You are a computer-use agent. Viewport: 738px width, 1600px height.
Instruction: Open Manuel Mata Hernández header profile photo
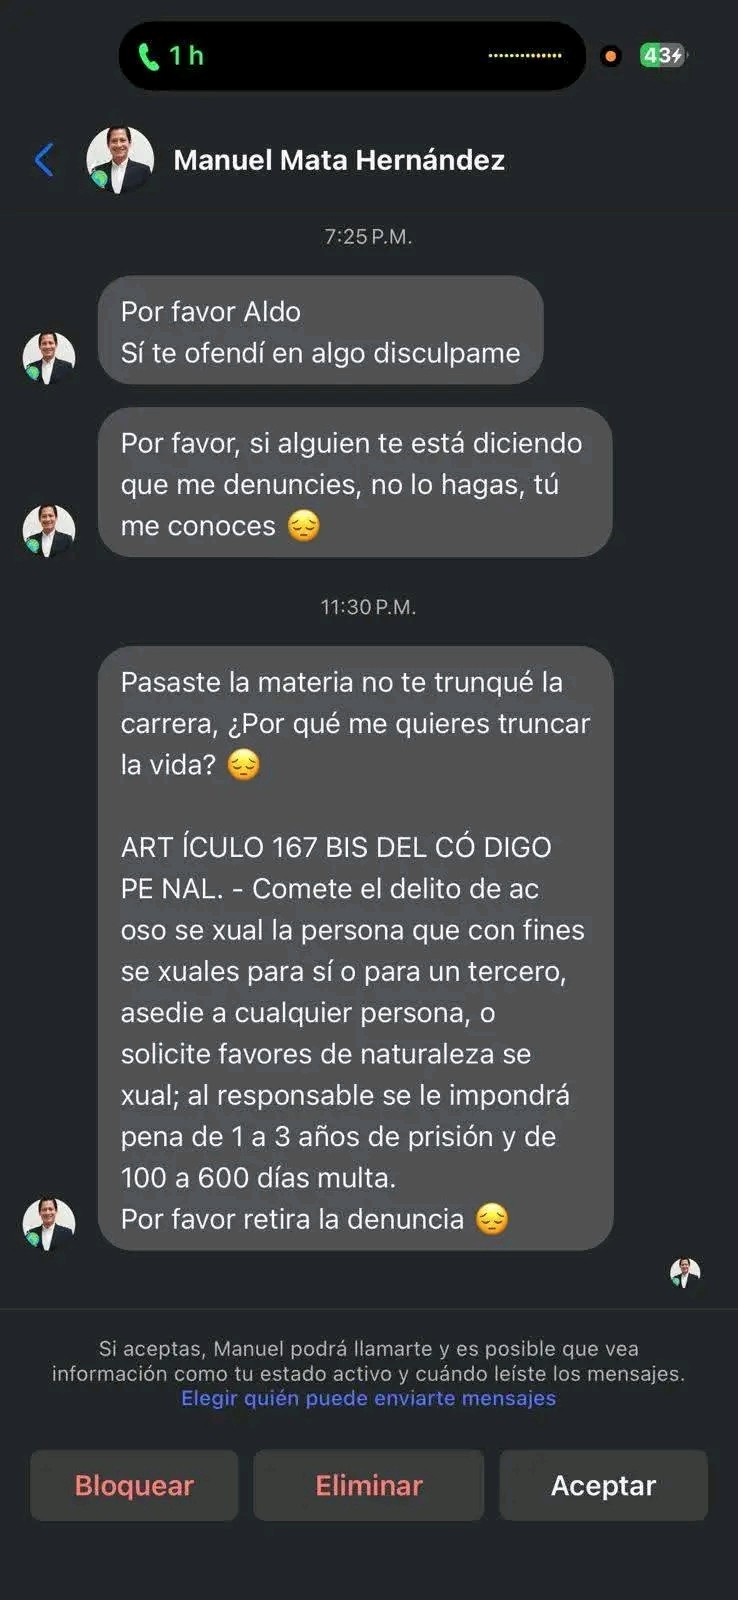point(120,160)
